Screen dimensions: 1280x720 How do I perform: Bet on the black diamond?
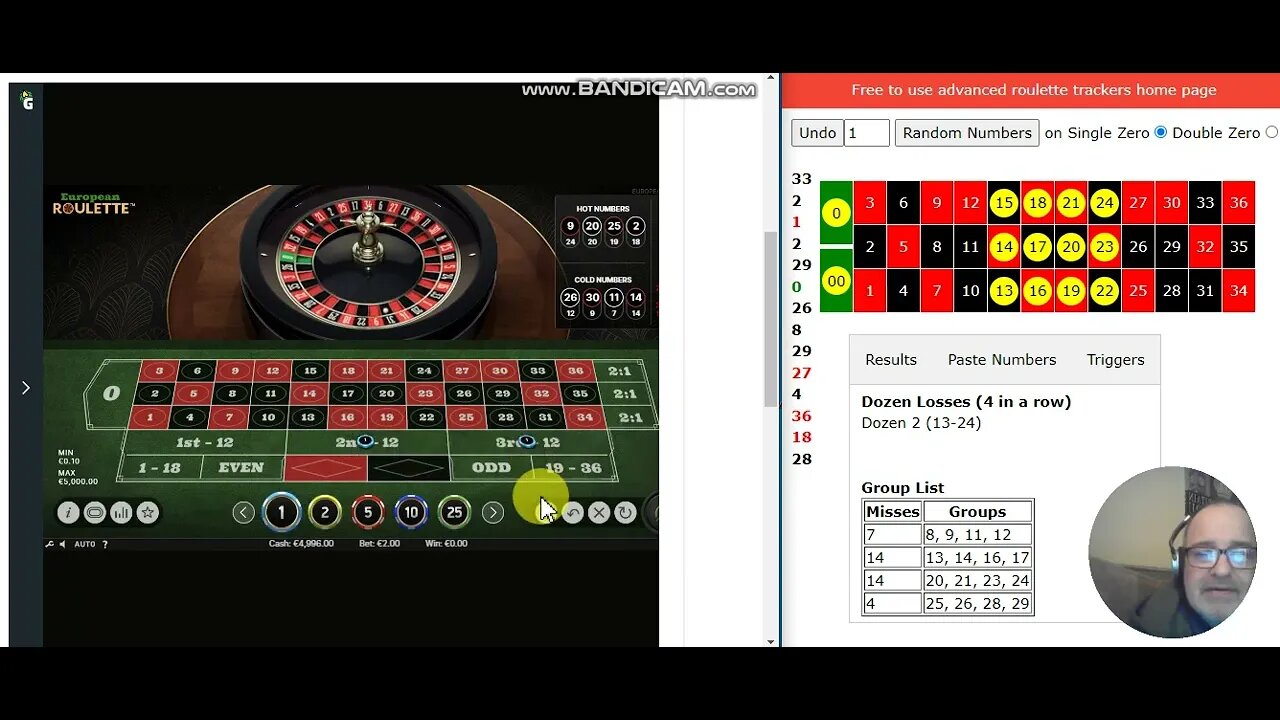[x=409, y=468]
